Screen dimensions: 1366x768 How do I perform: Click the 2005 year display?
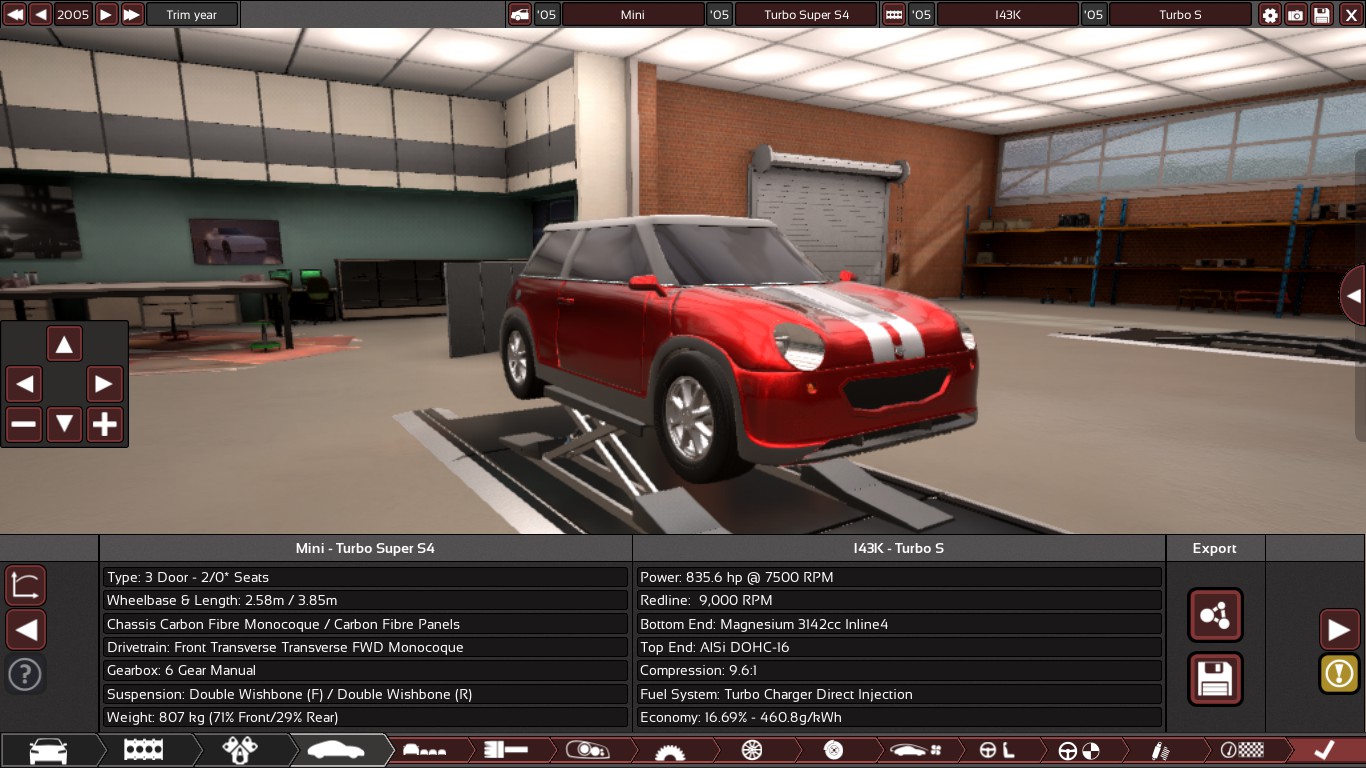[74, 14]
